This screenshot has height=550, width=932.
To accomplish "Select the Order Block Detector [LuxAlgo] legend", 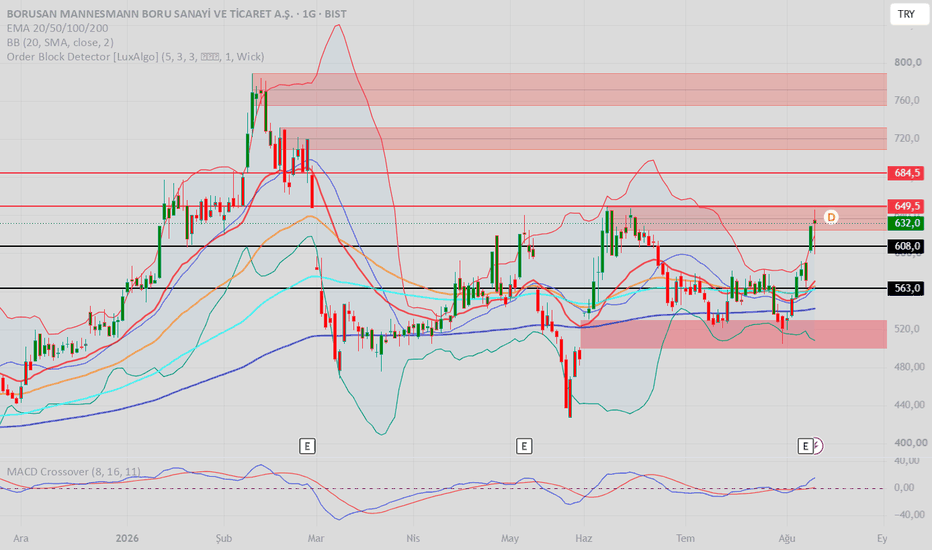I will pos(136,56).
